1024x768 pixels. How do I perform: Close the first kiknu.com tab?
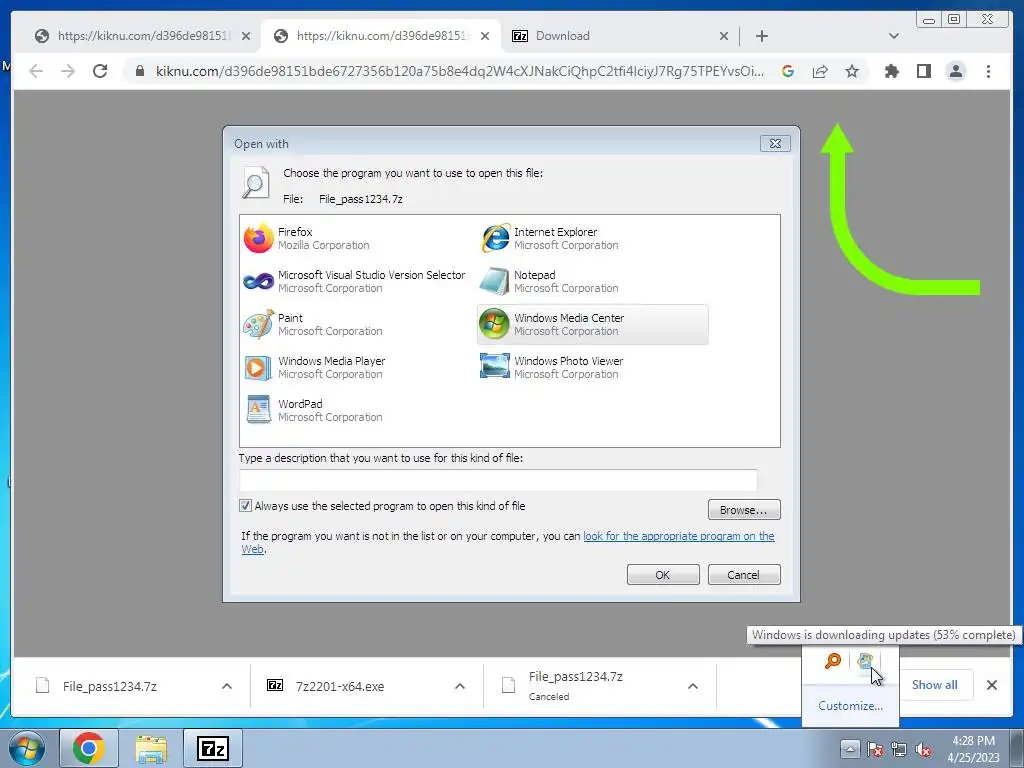[x=246, y=36]
